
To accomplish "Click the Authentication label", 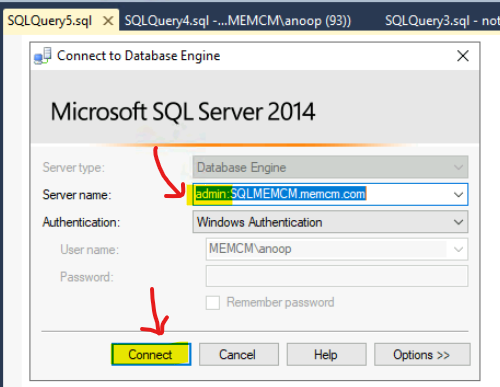I will coord(81,222).
